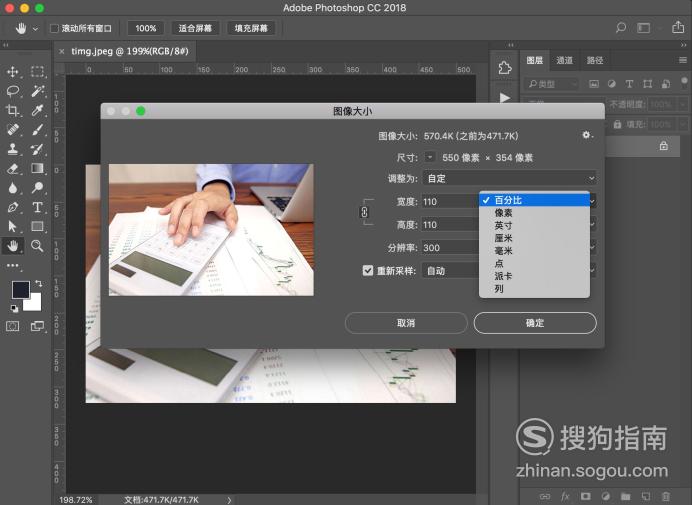Select the Zoom tool

coord(38,246)
